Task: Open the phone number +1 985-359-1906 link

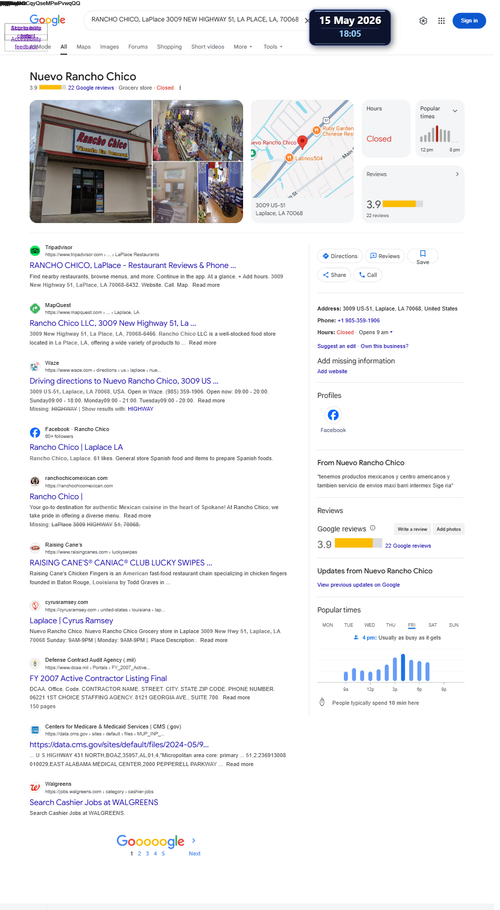Action: point(359,320)
